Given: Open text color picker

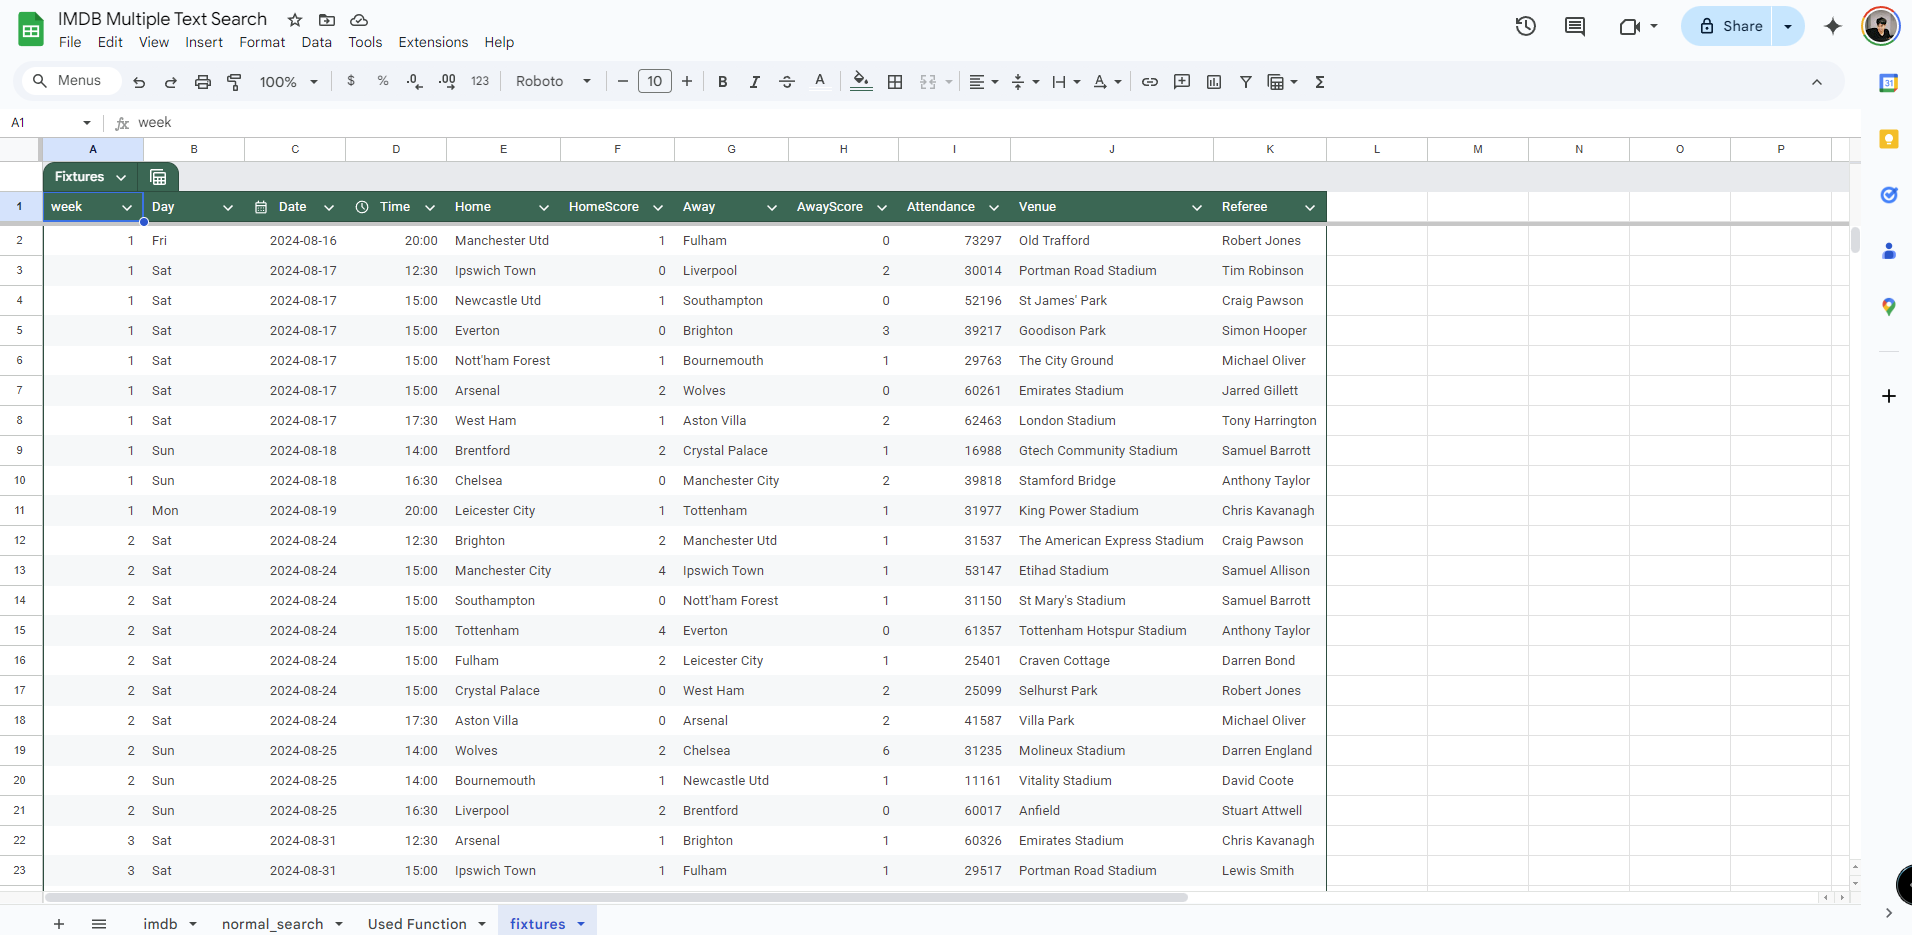Looking at the screenshot, I should click(x=820, y=81).
